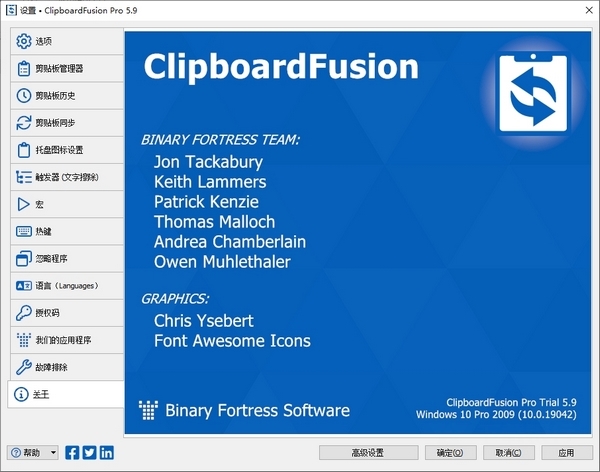Click the Binary Fortress Software text
600x472 pixels.
tap(258, 410)
